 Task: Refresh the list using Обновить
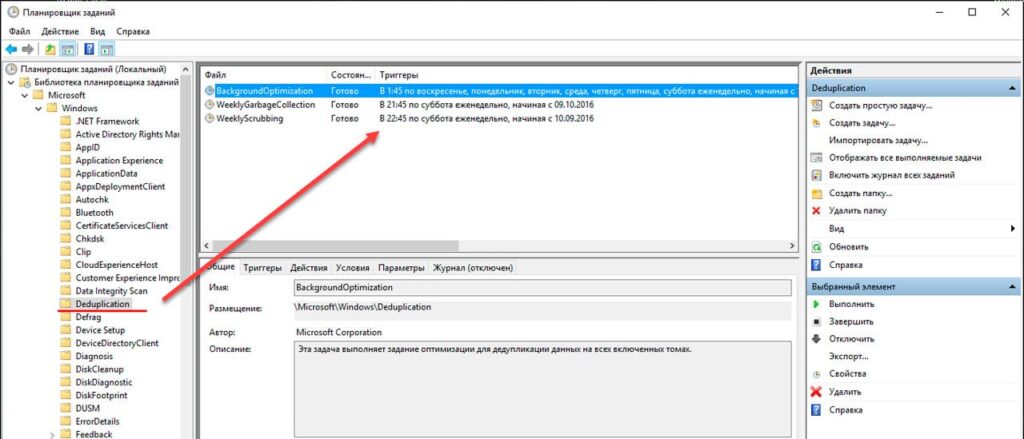pos(847,246)
